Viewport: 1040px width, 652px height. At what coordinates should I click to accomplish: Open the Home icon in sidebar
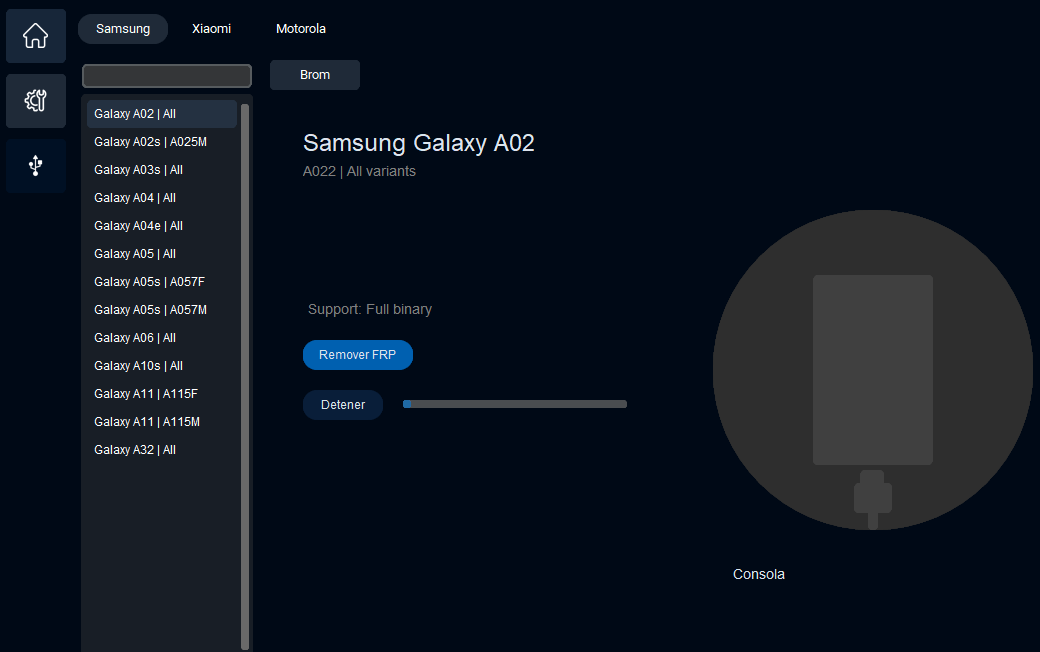point(36,36)
